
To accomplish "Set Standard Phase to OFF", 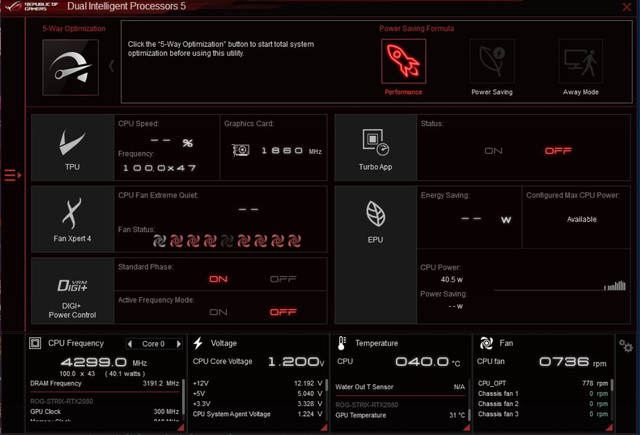I will (x=283, y=279).
